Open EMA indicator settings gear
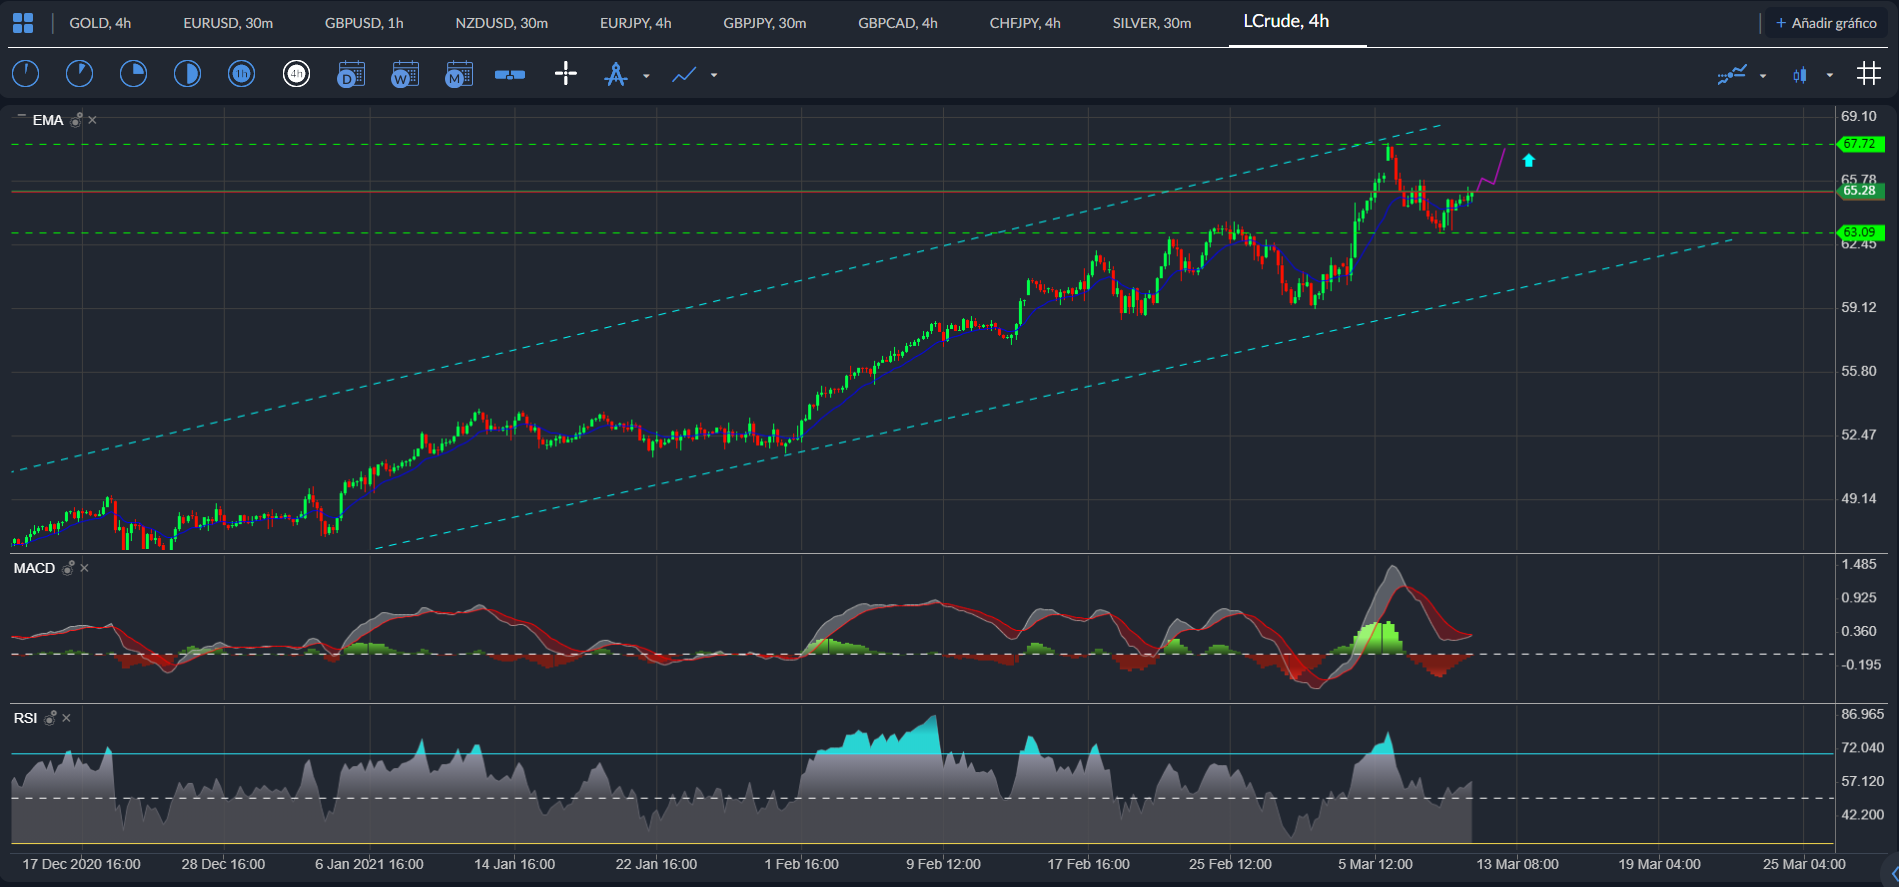This screenshot has height=887, width=1899. 76,120
